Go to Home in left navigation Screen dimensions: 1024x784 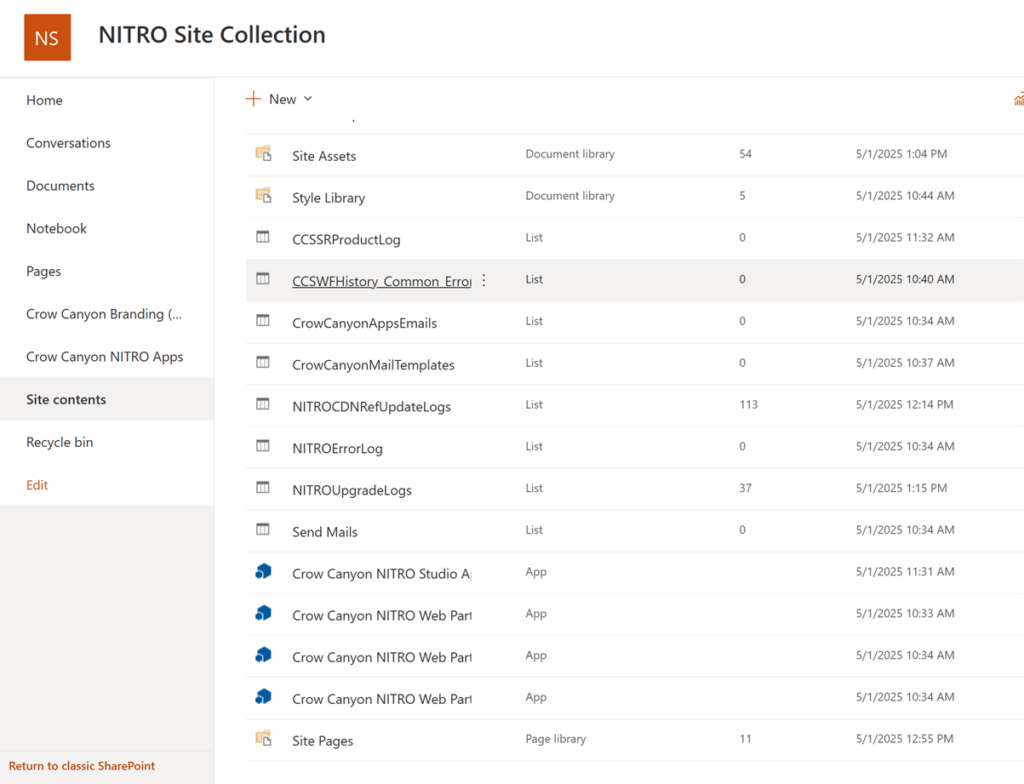click(x=44, y=100)
